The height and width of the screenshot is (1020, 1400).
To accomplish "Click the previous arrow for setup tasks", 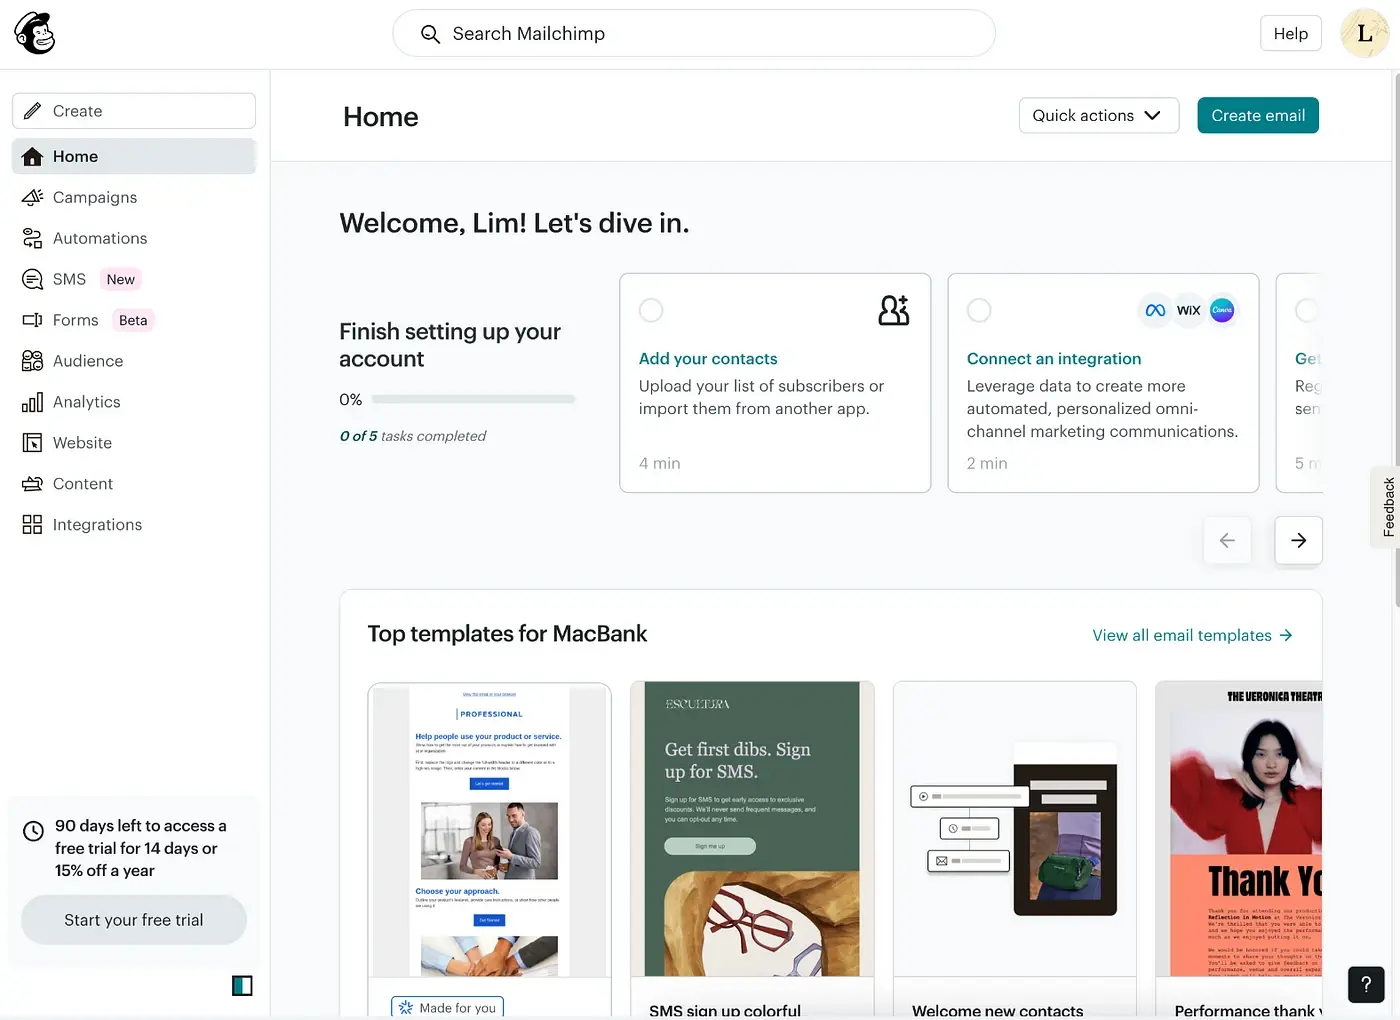I will coord(1227,541).
